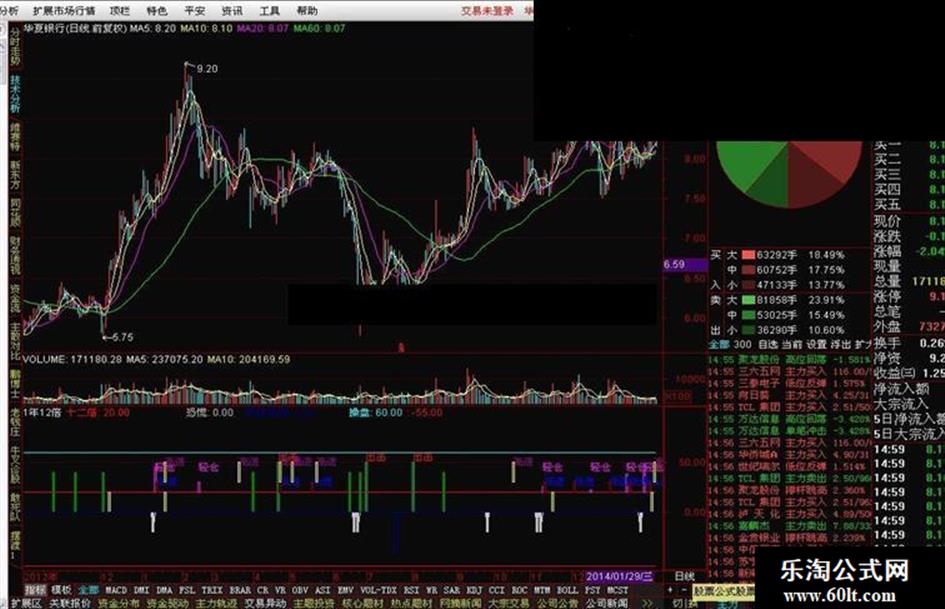The image size is (945, 609).
Task: Switch to 技术分析 sidebar tab
Action: pyautogui.click(x=14, y=94)
